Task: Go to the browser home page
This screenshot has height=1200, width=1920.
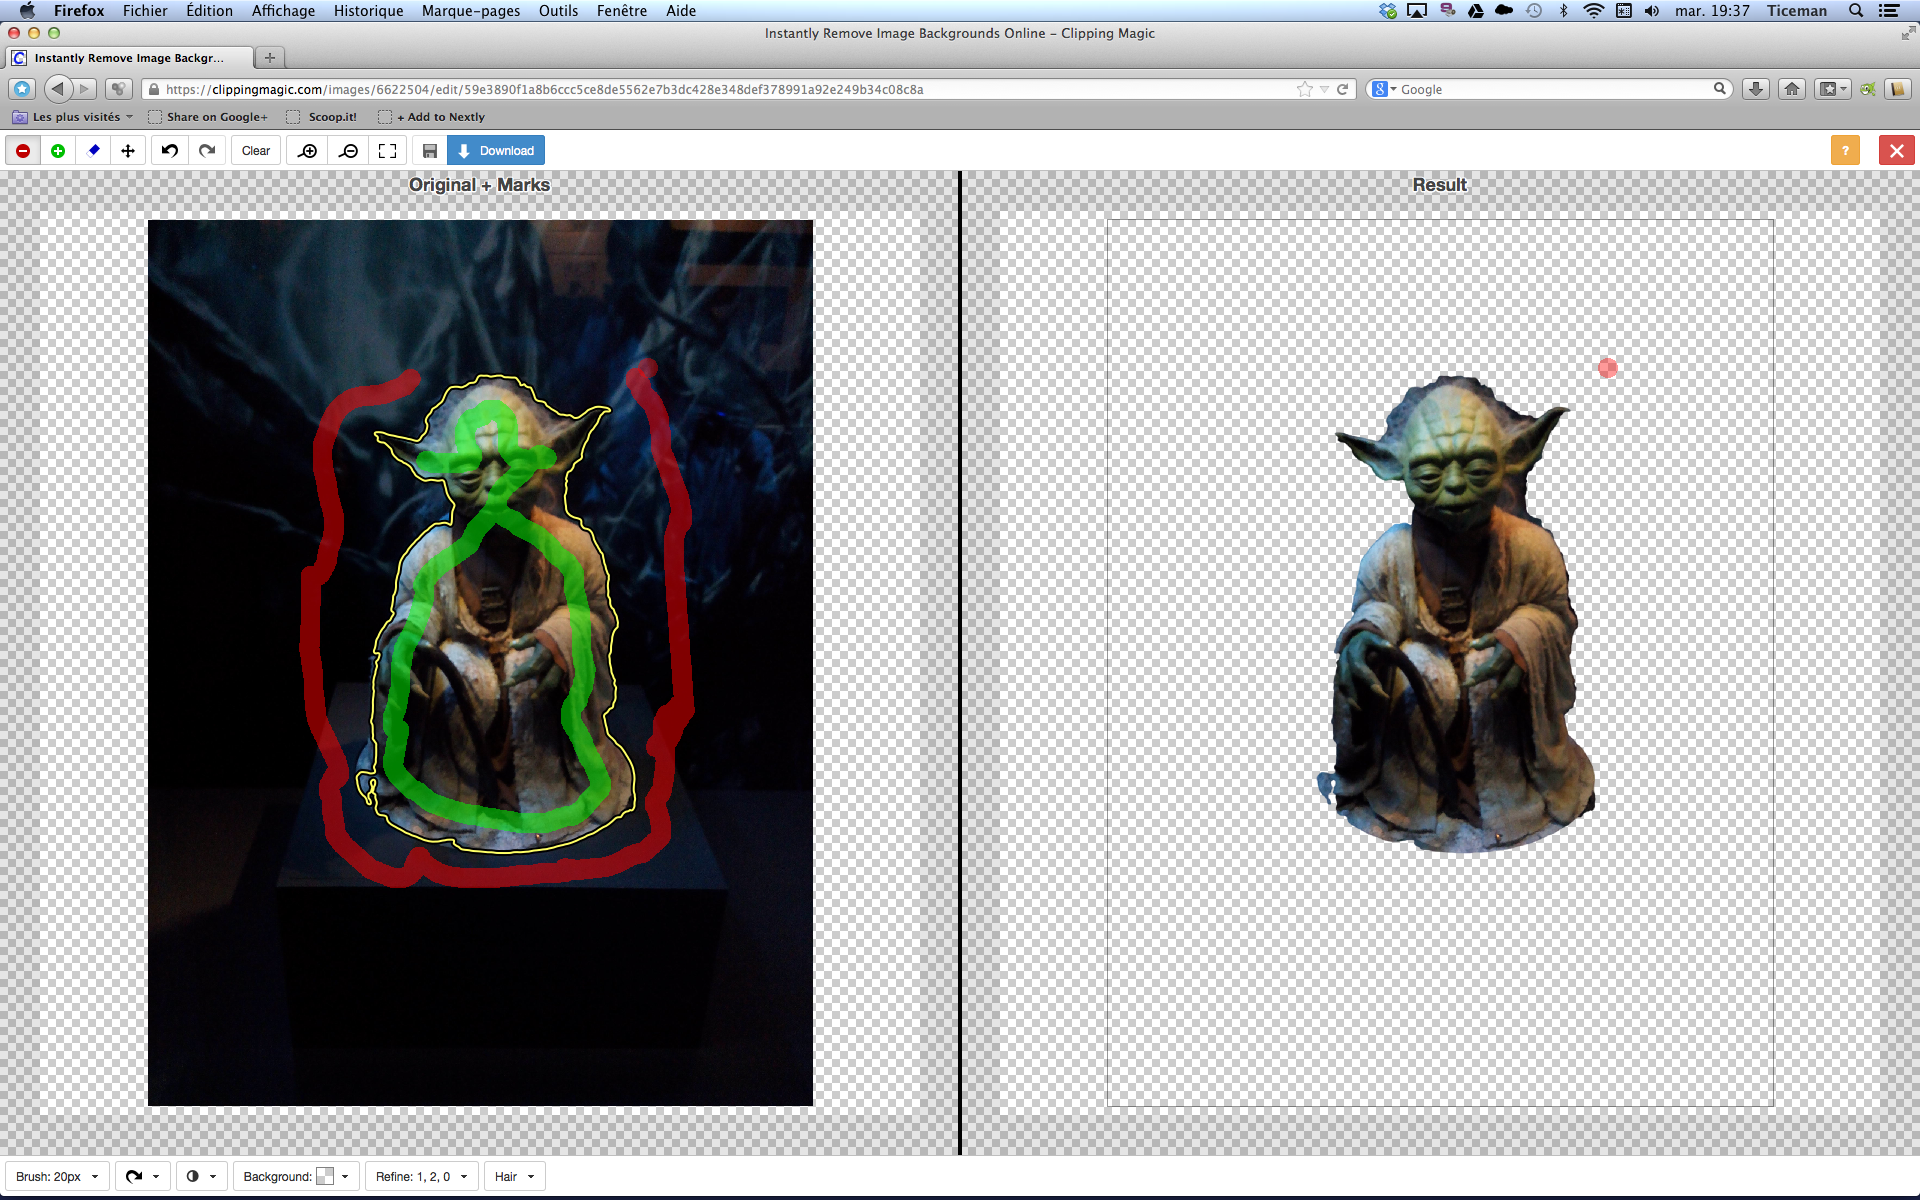Action: coord(1792,89)
